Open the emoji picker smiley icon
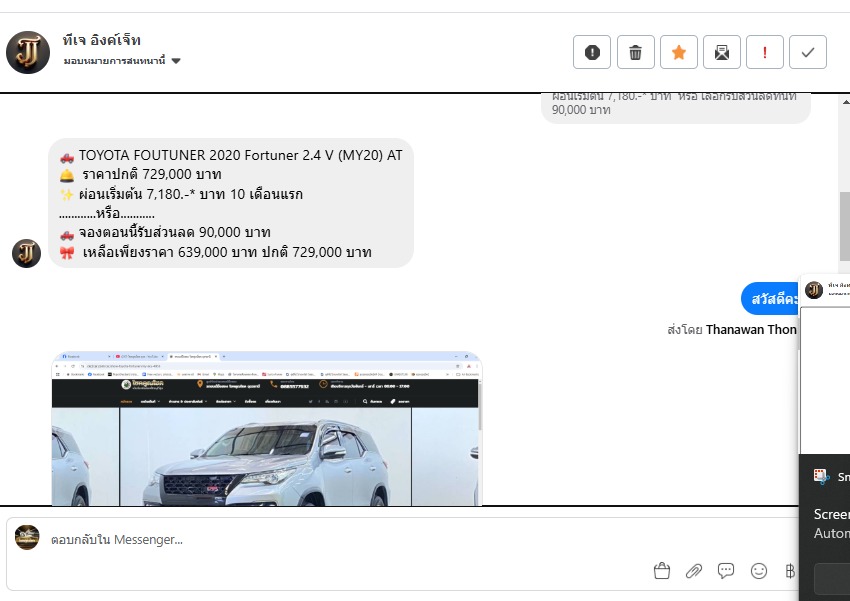The height and width of the screenshot is (601, 850). 759,571
